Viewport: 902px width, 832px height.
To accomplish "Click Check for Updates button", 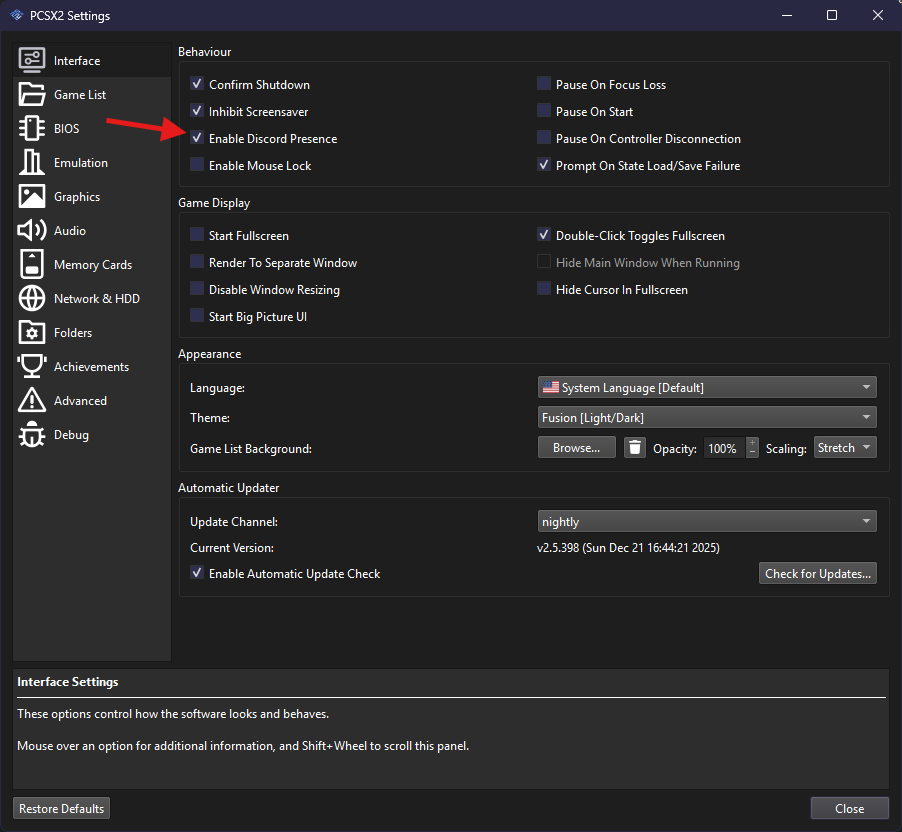I will 817,573.
